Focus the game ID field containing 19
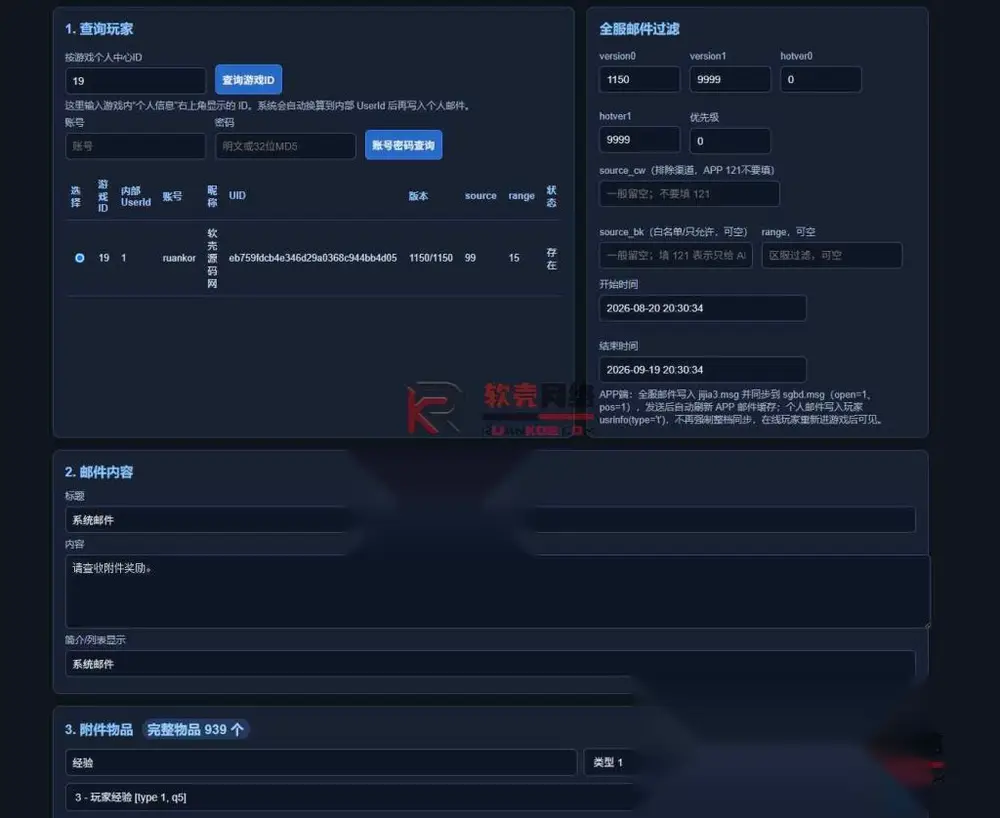 click(x=135, y=81)
